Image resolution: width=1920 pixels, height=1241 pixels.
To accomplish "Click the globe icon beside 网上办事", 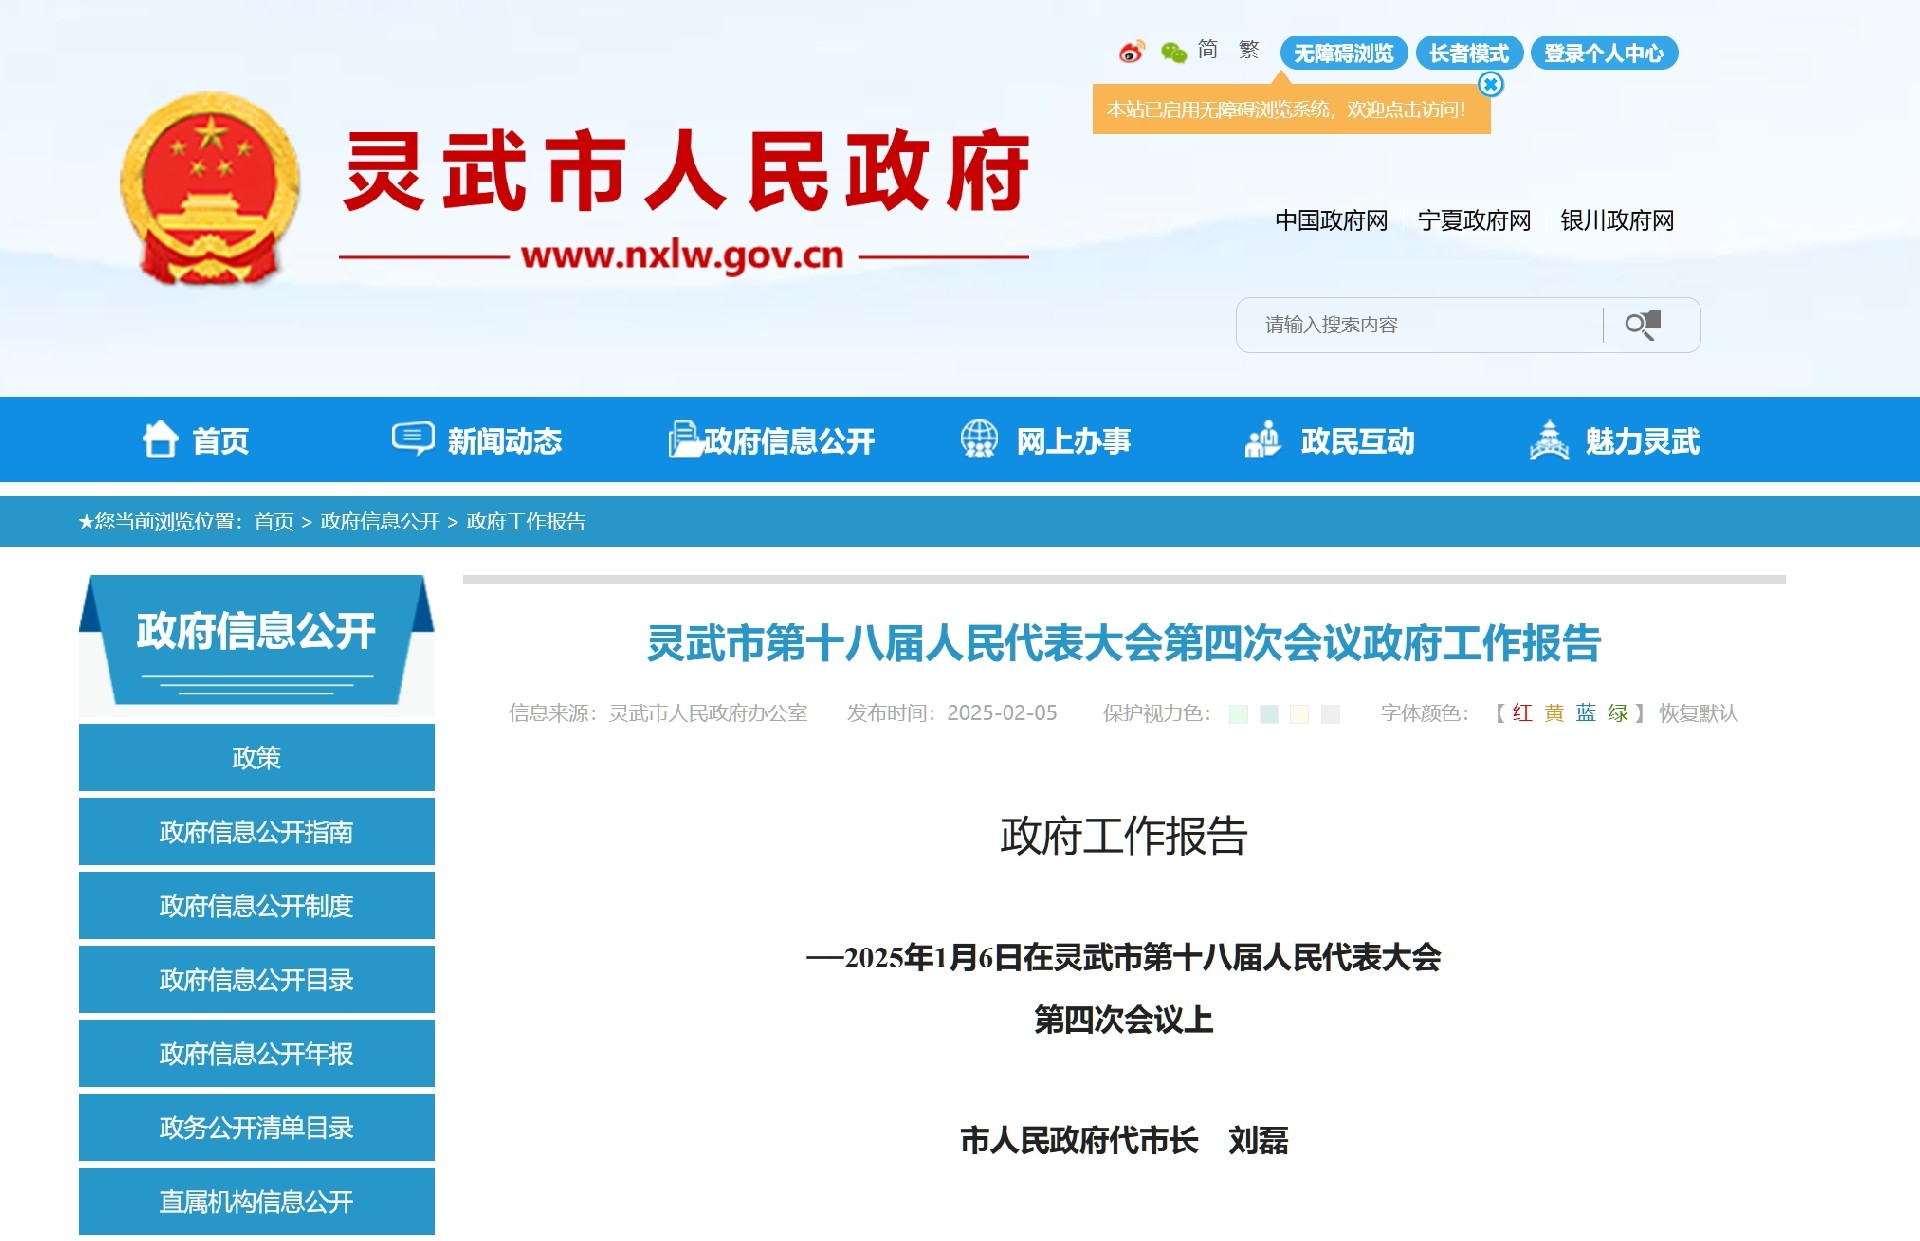I will (x=978, y=439).
